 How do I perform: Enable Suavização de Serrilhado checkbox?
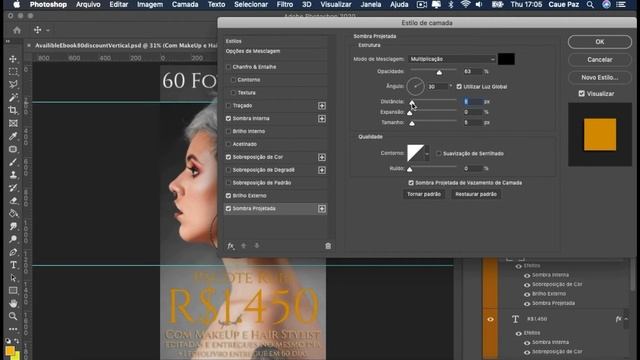(439, 153)
